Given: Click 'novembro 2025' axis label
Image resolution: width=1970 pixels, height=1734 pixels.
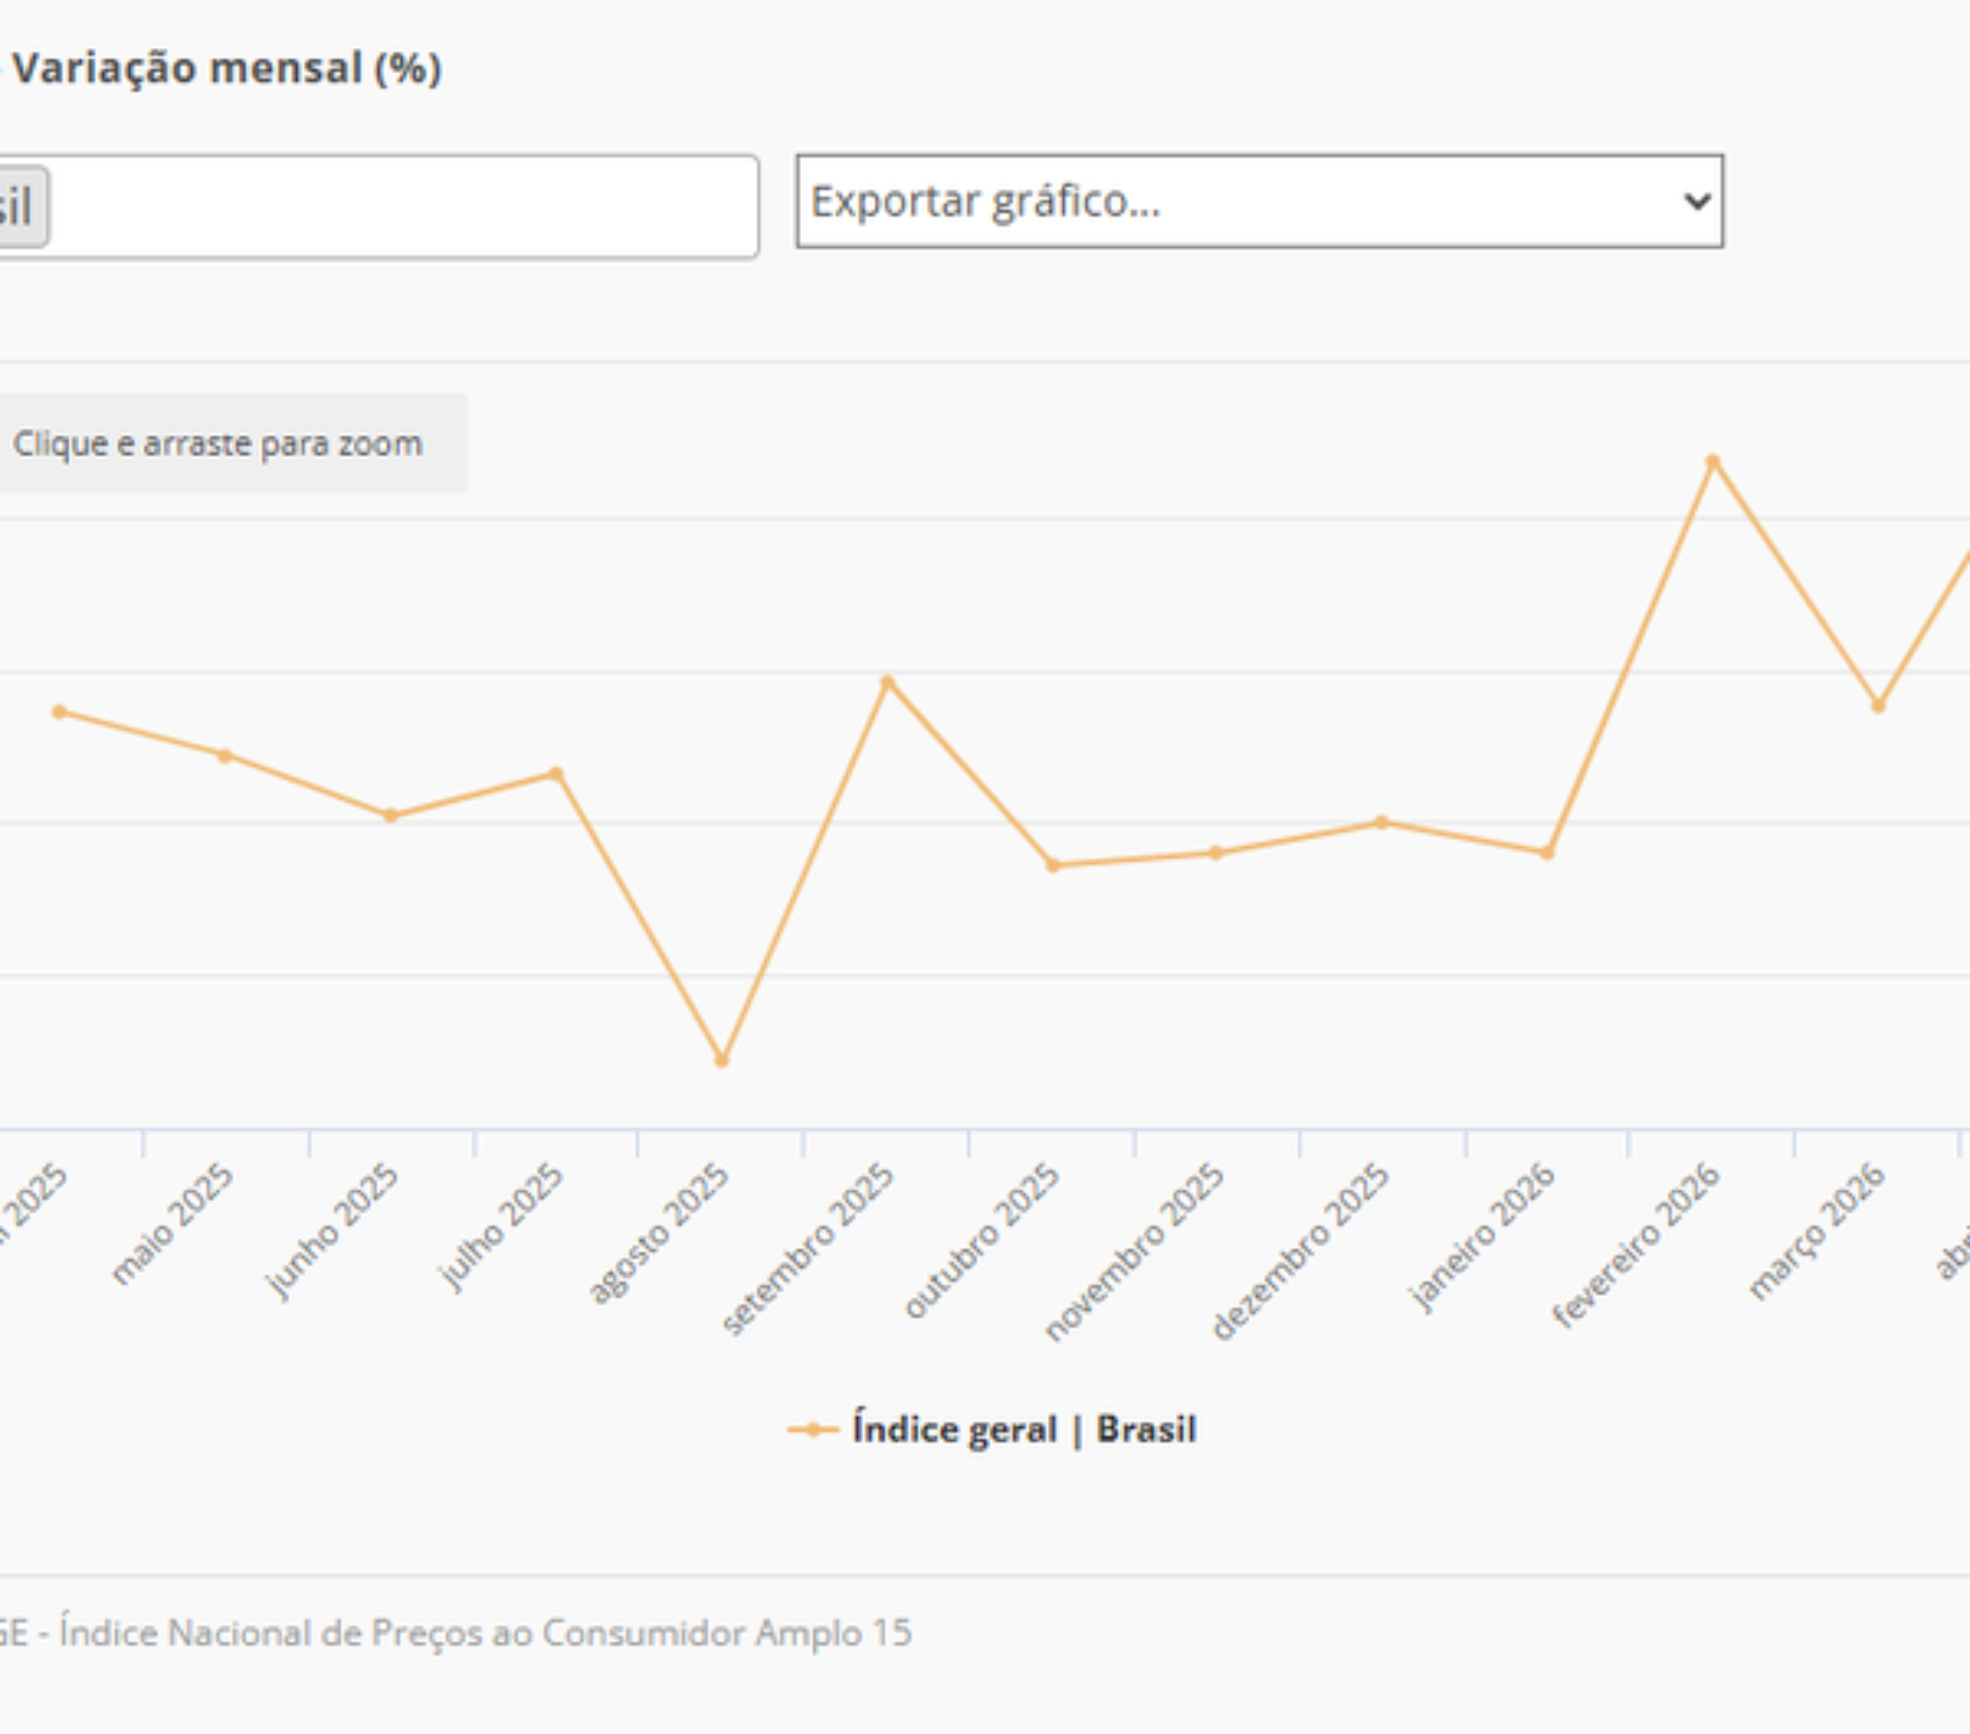Looking at the screenshot, I should [1134, 1252].
